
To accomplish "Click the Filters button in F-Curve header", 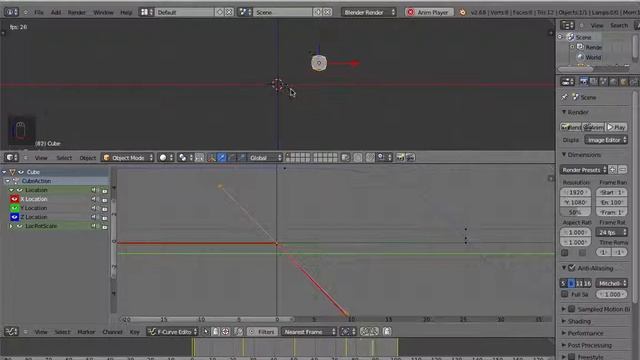I will point(261,332).
